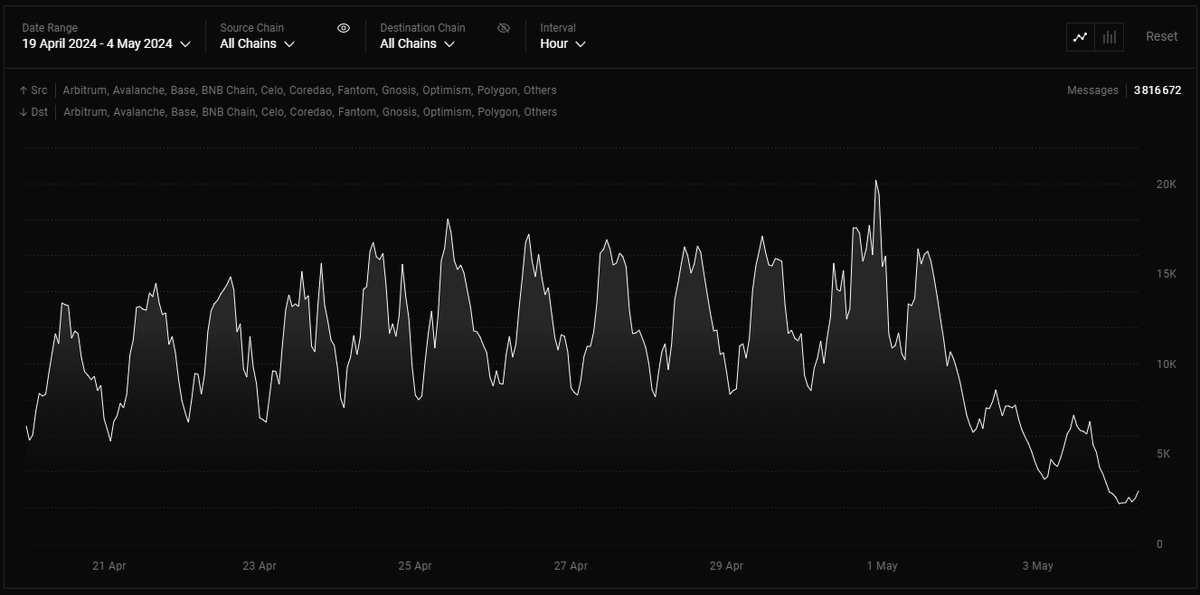Click Optimism in the Src row

pos(445,90)
